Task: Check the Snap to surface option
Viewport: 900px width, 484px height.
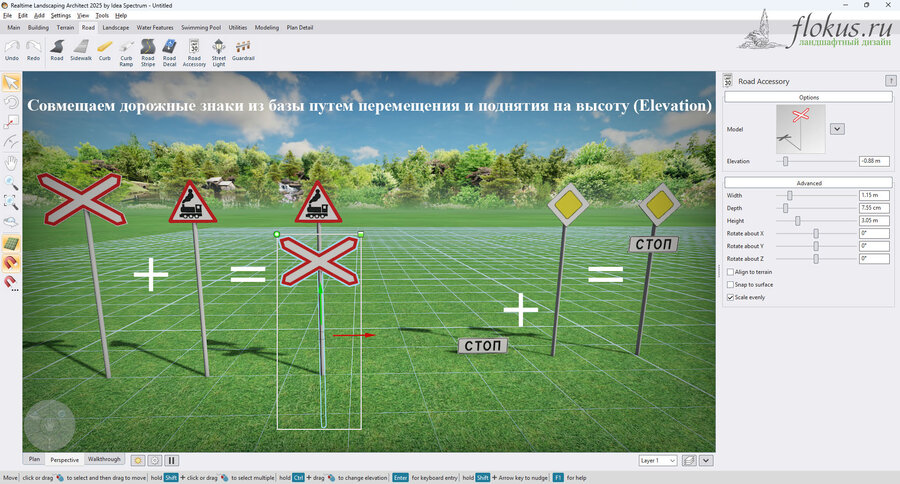Action: (730, 285)
